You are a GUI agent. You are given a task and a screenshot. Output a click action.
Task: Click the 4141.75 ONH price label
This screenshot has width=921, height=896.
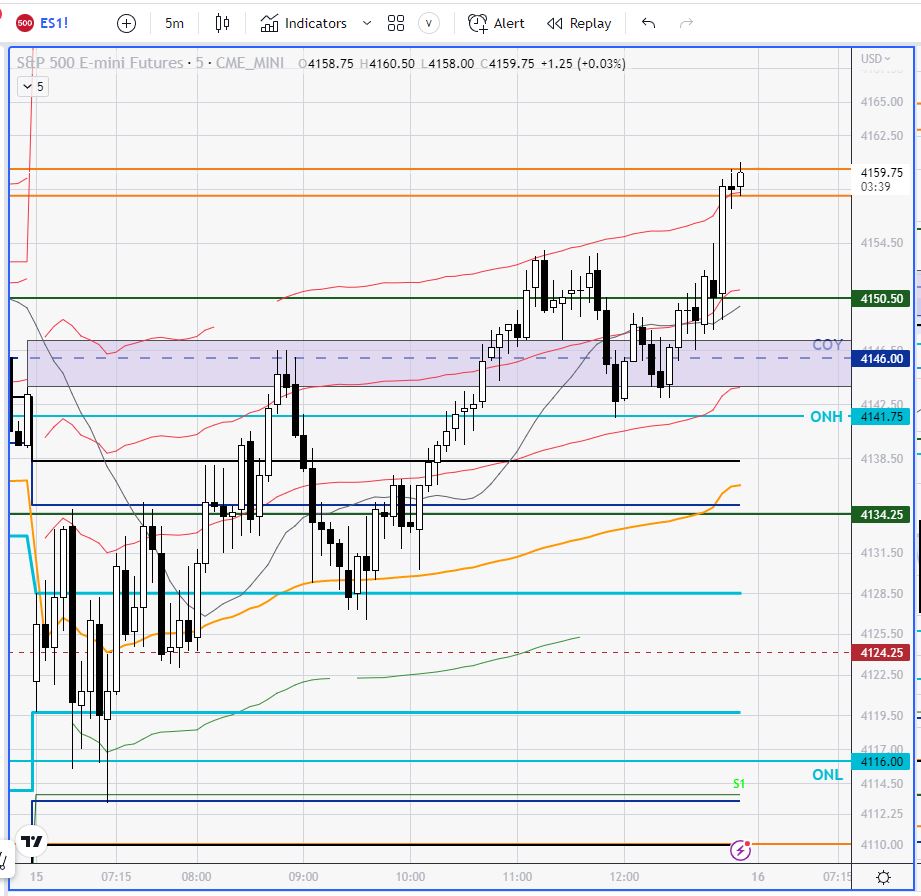point(880,417)
